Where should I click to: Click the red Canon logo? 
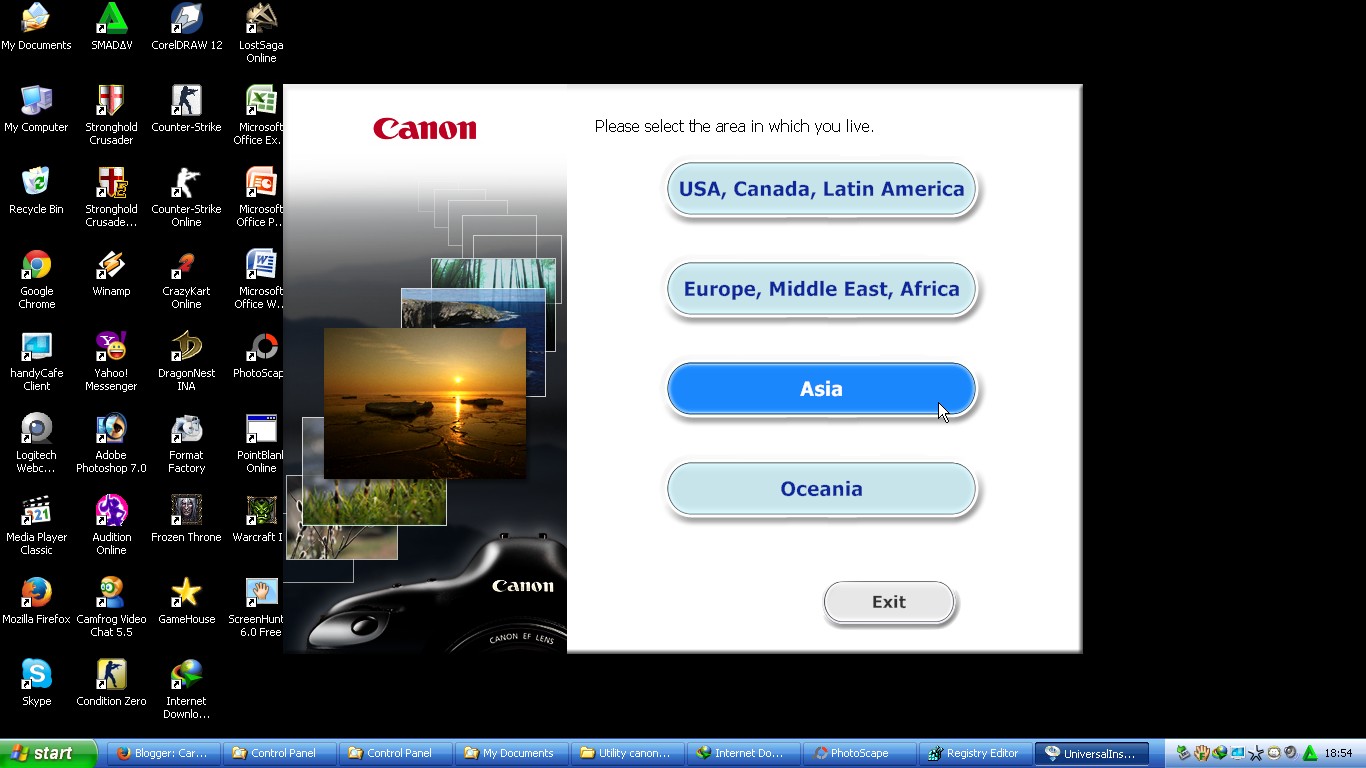pyautogui.click(x=425, y=128)
